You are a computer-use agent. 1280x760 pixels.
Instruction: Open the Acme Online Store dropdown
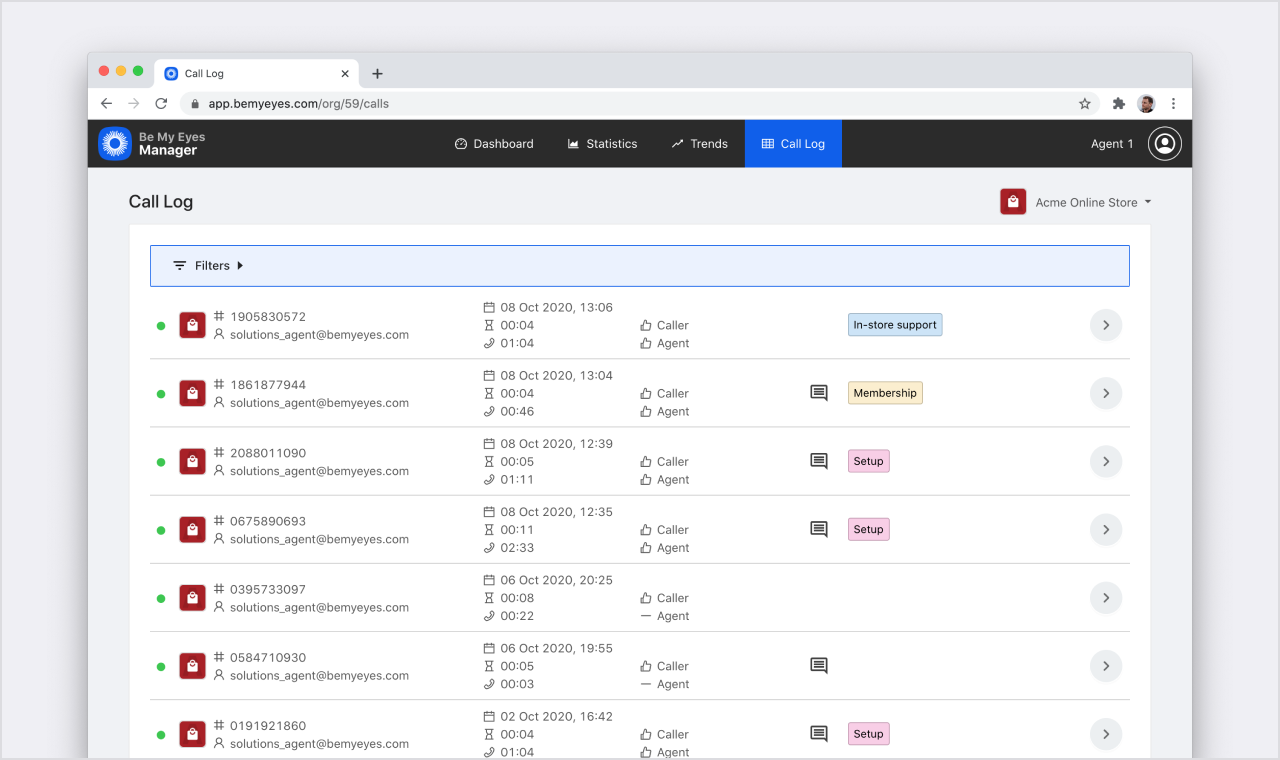[x=1093, y=202]
